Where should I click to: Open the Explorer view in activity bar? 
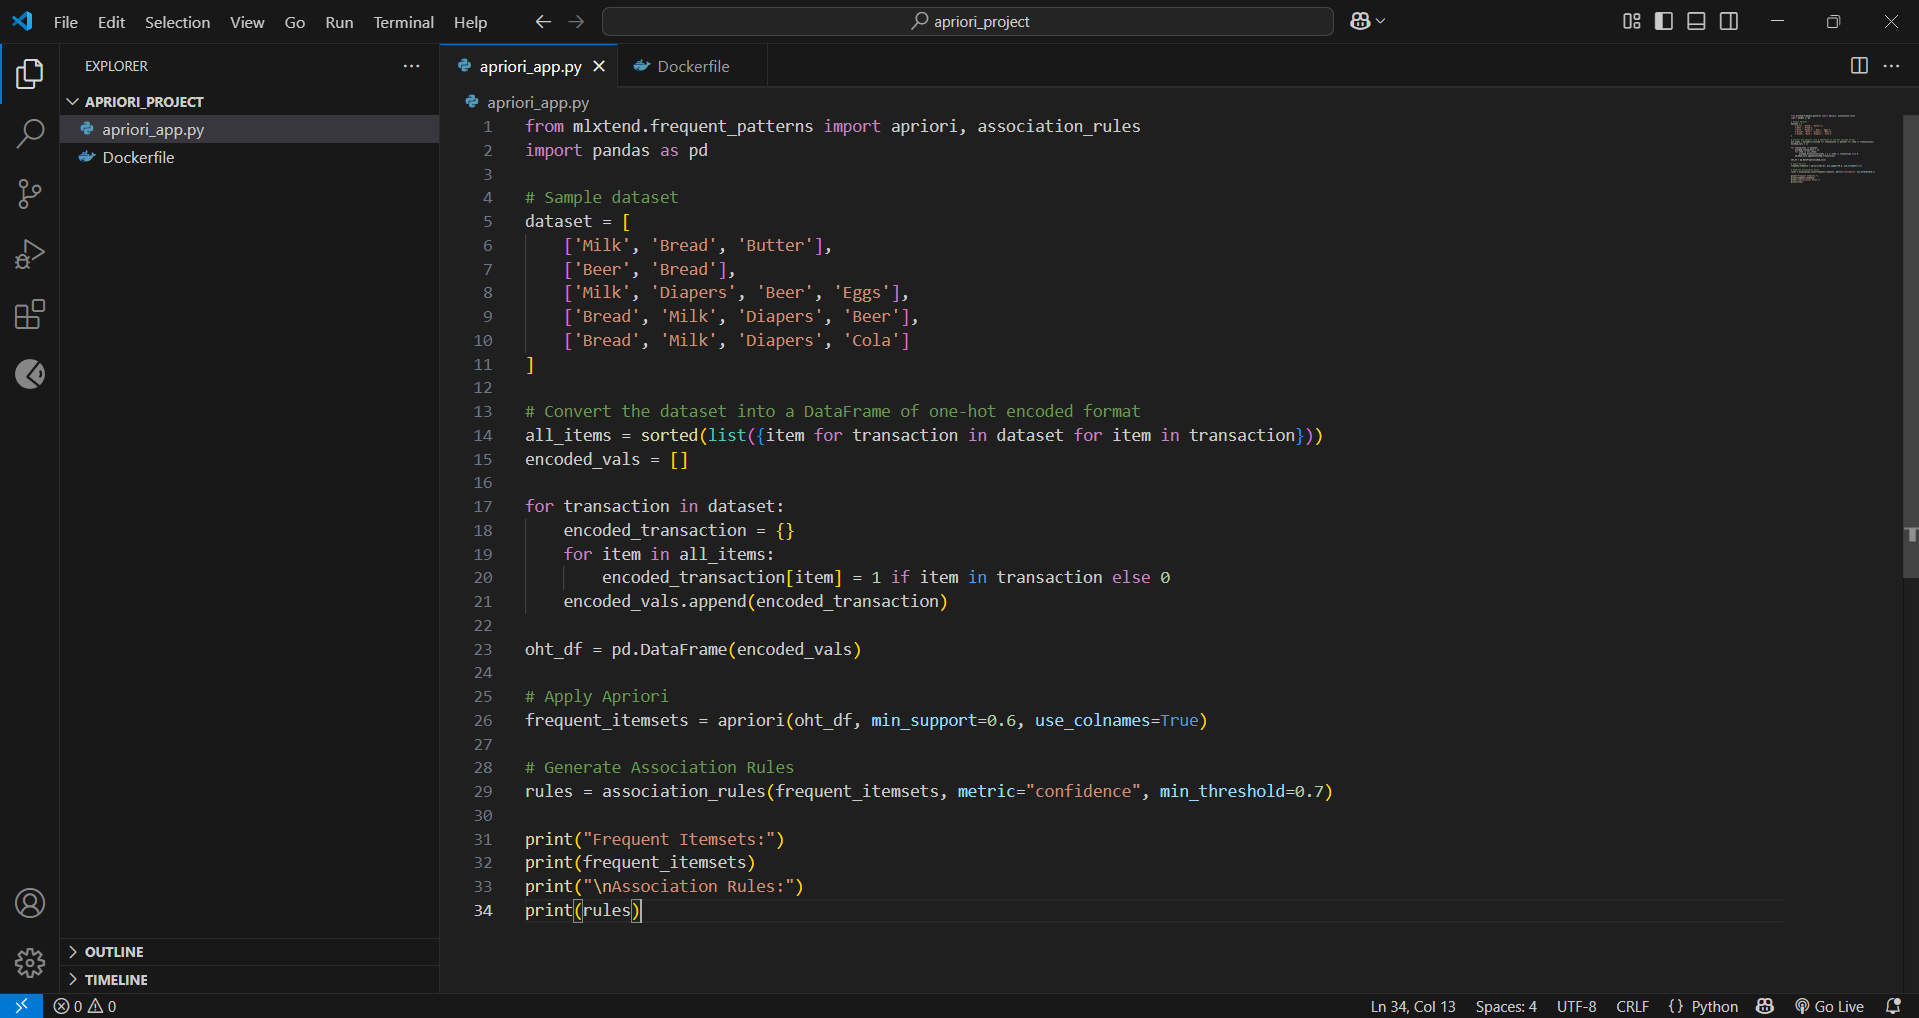click(30, 73)
